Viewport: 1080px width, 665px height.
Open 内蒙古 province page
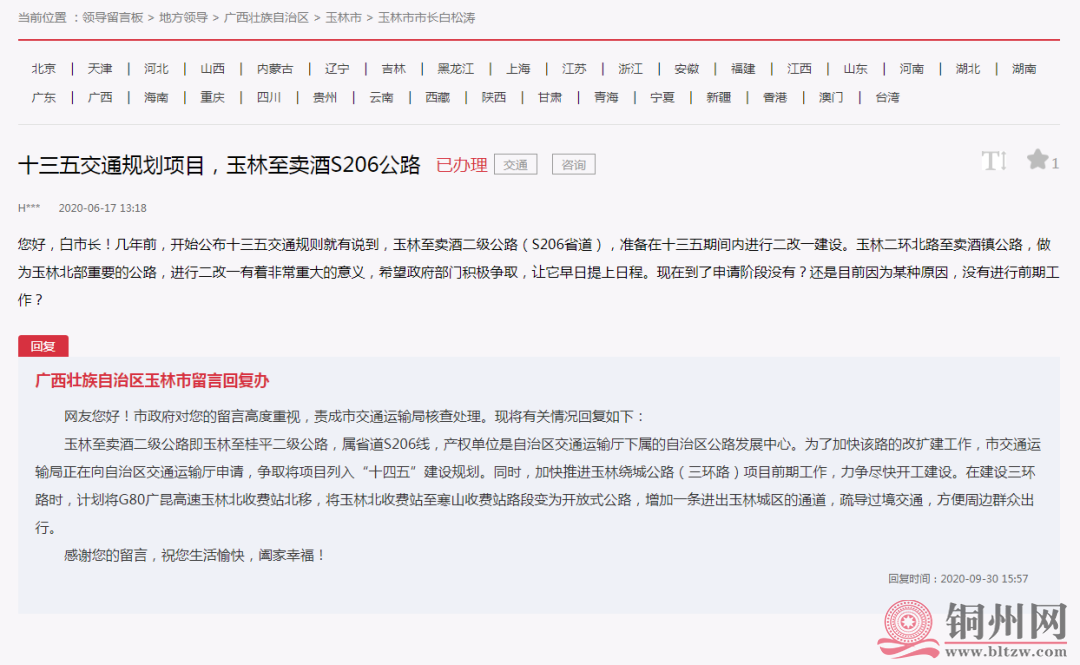[275, 69]
